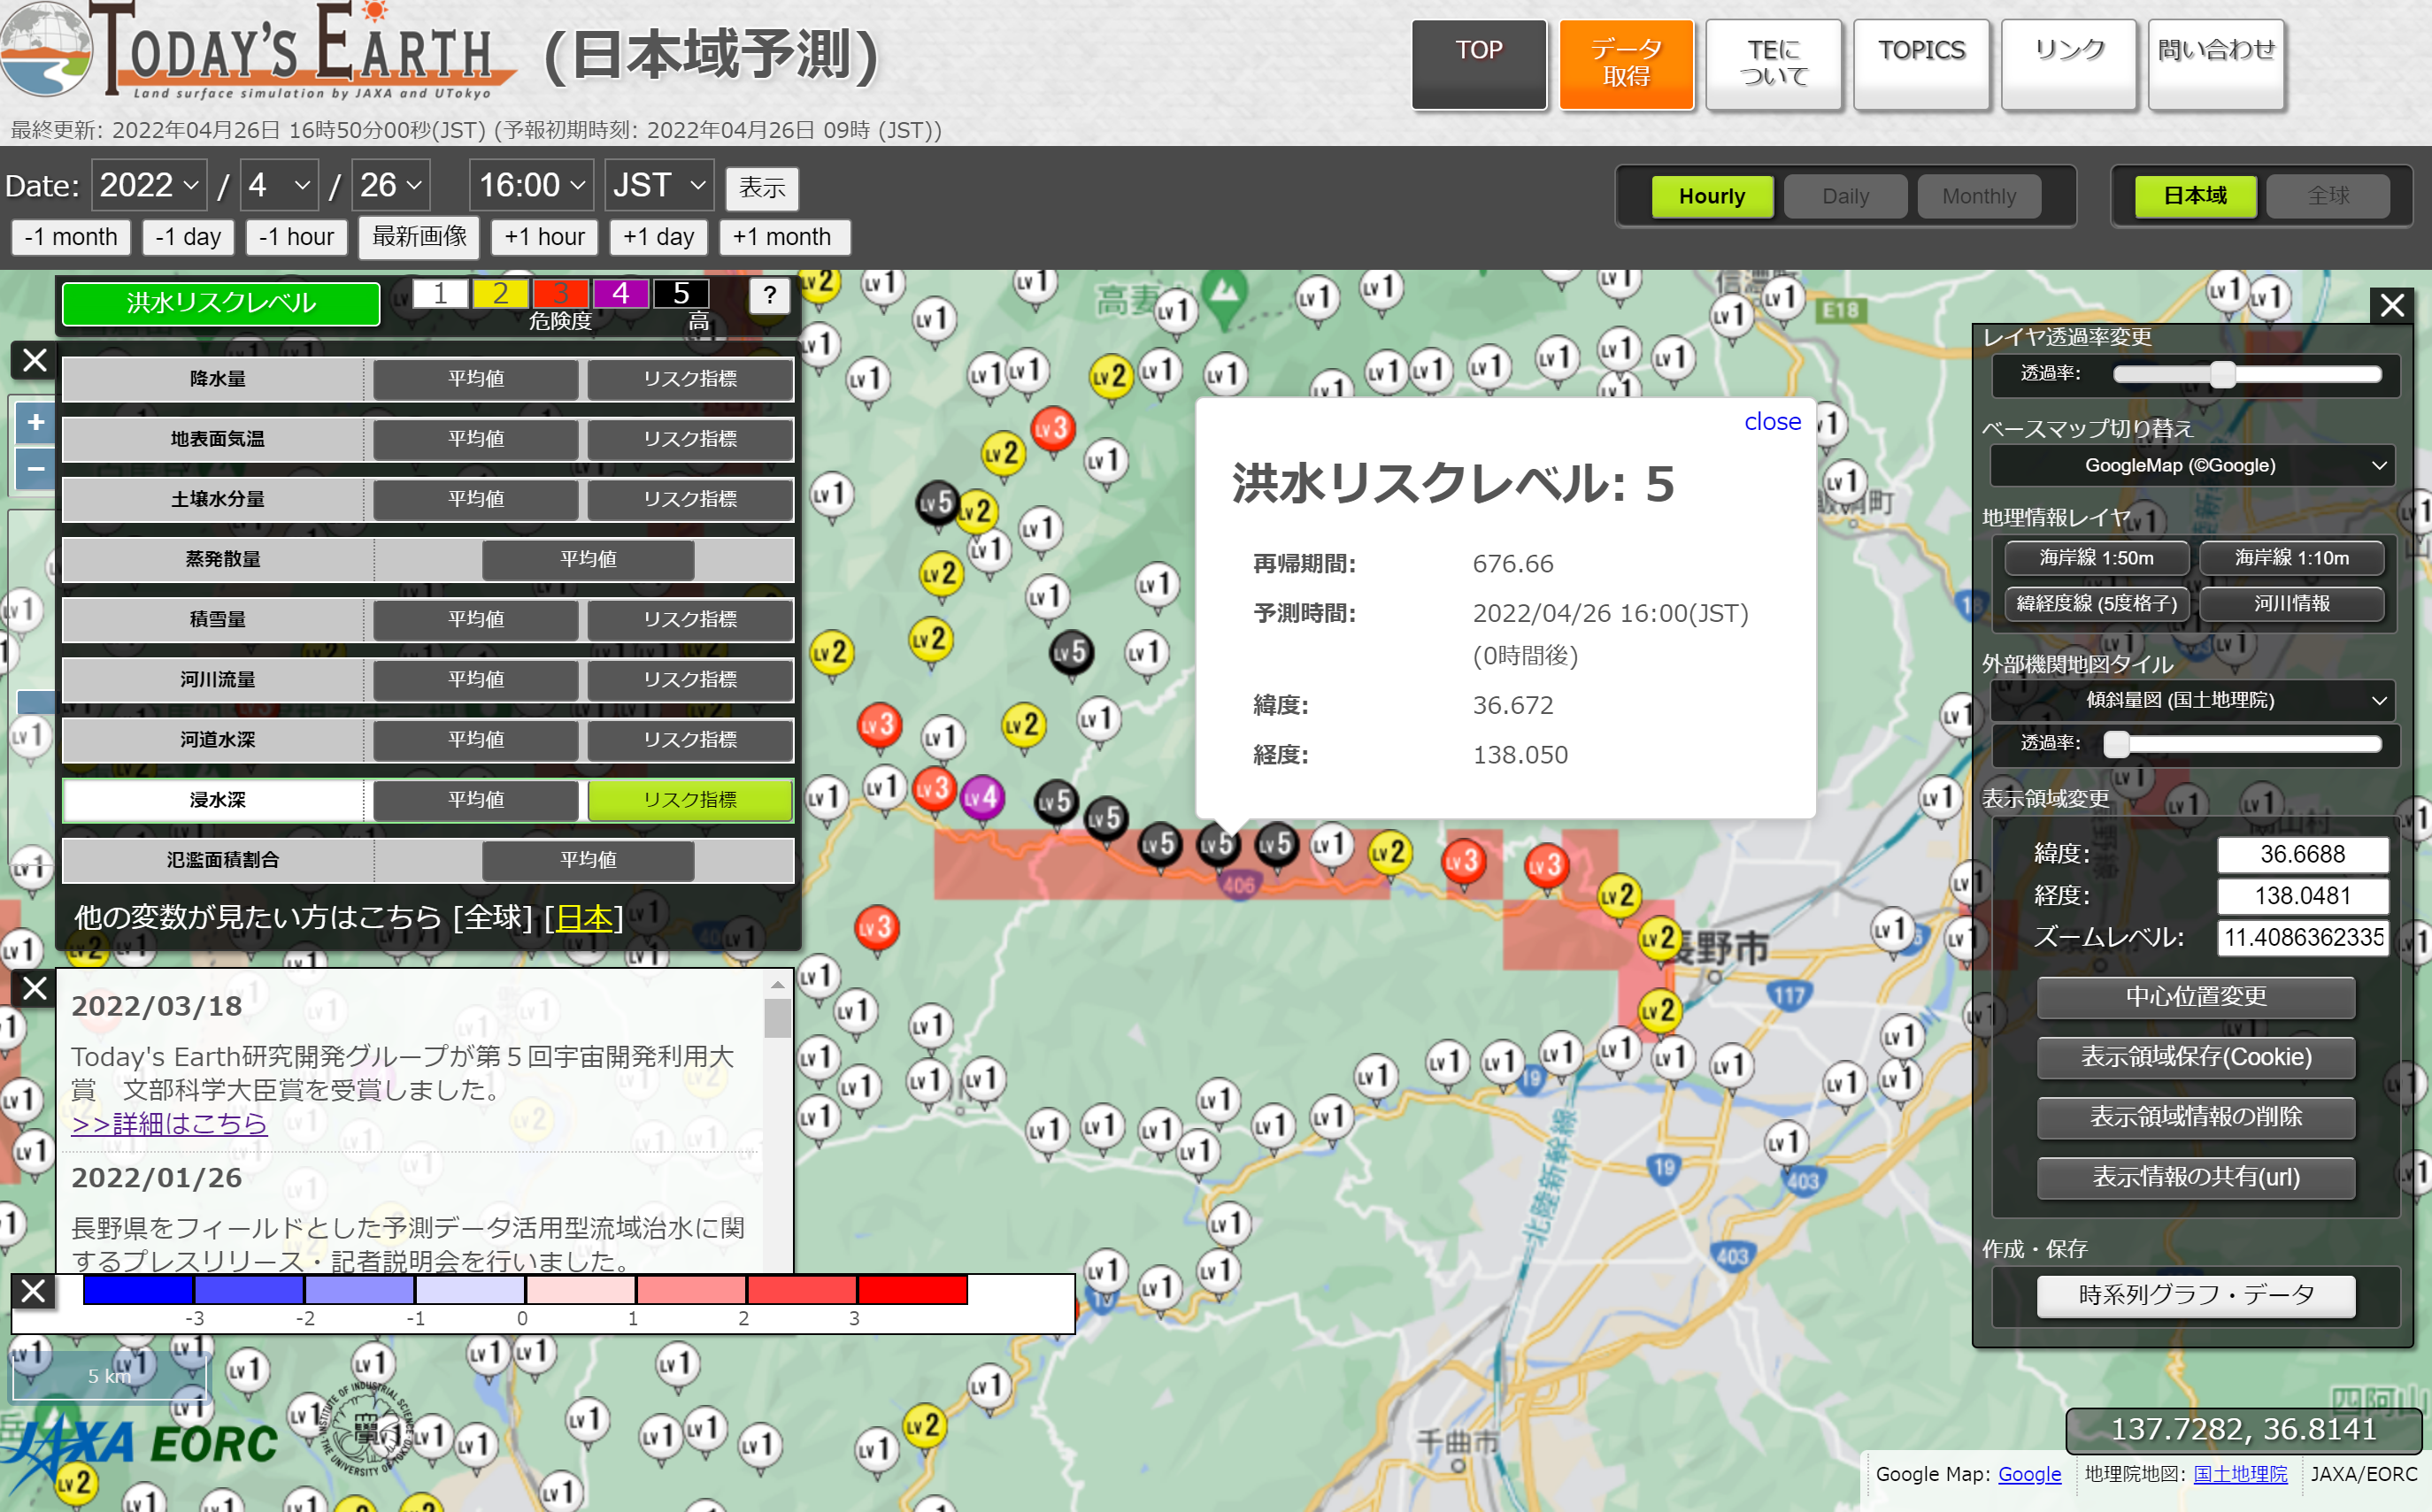
Task: Select the 全球 global region toggle
Action: point(2327,196)
